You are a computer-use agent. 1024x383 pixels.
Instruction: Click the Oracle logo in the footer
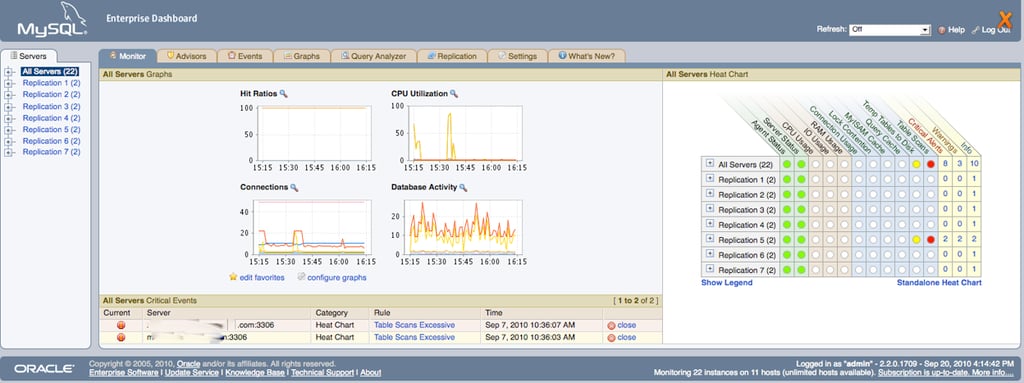click(44, 369)
